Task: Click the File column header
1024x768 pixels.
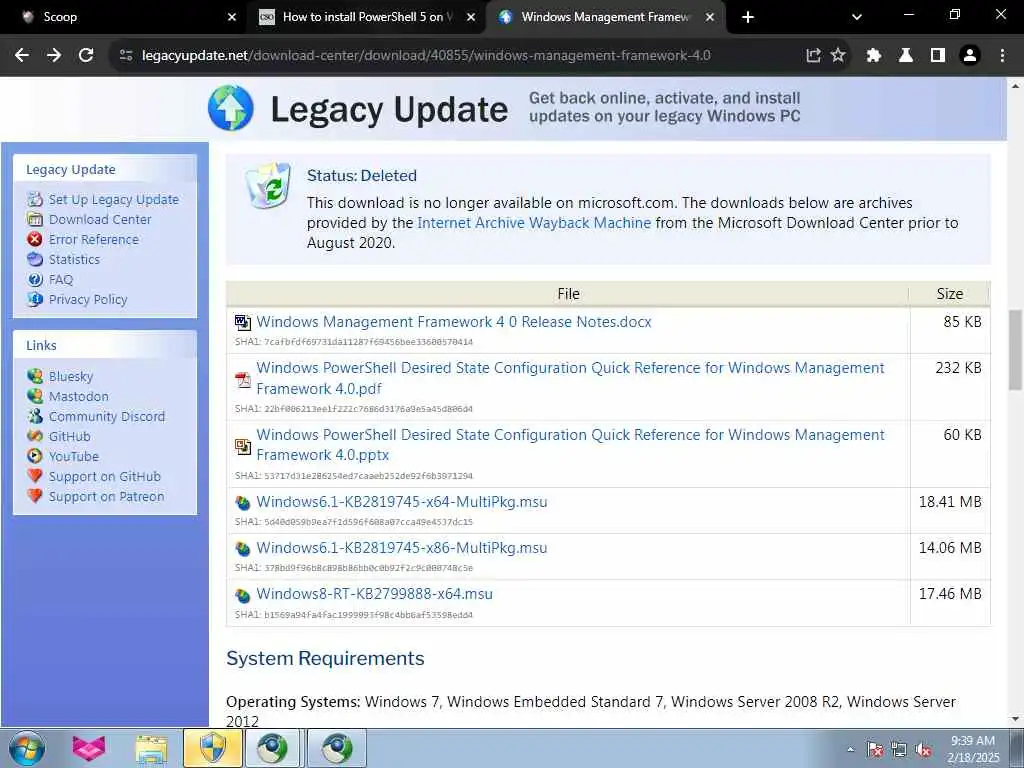Action: click(x=568, y=295)
